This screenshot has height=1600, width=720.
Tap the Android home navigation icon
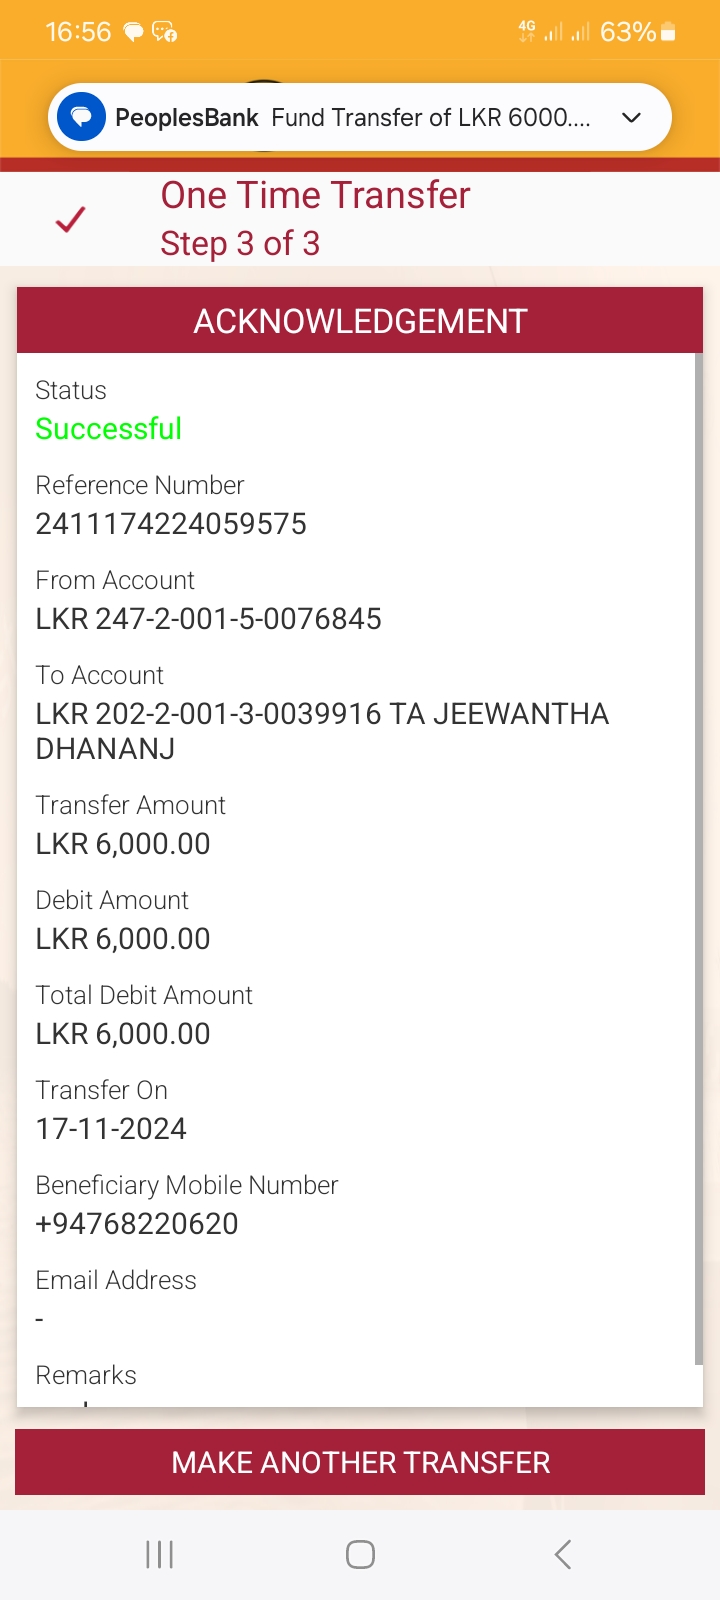tap(360, 1554)
